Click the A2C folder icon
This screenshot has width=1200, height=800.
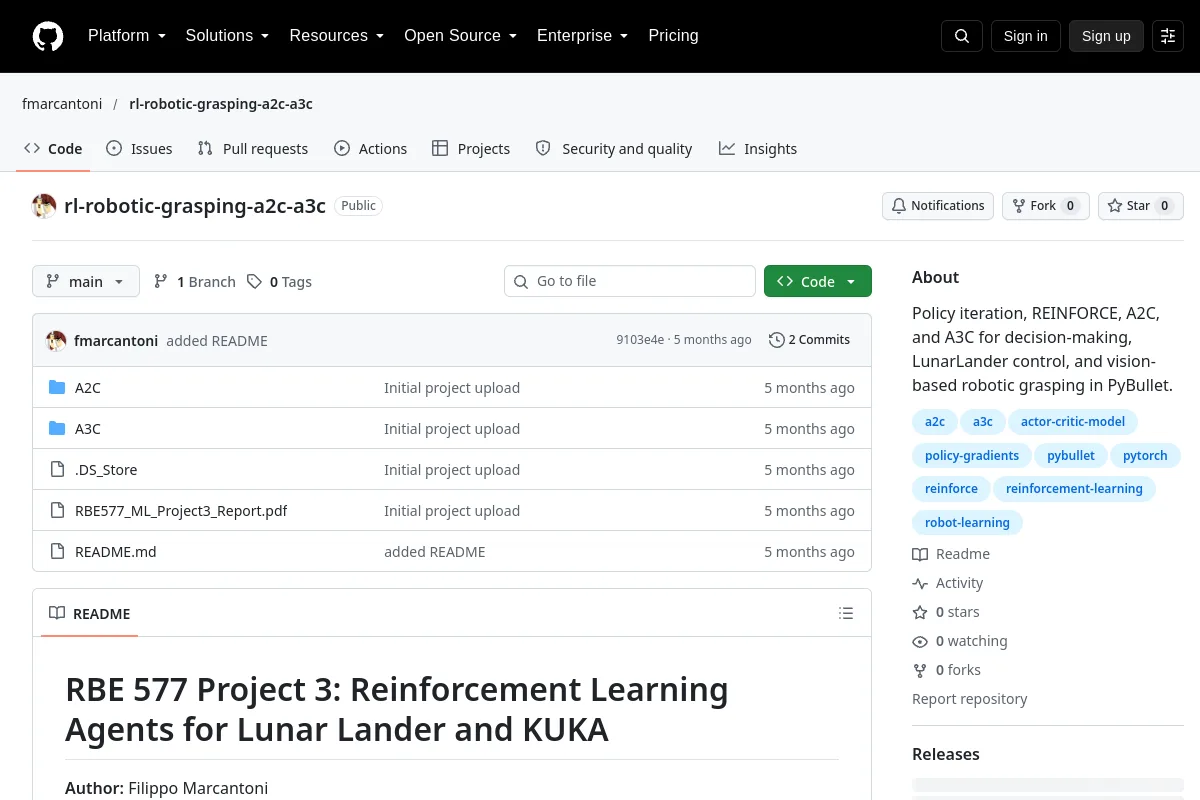click(57, 388)
